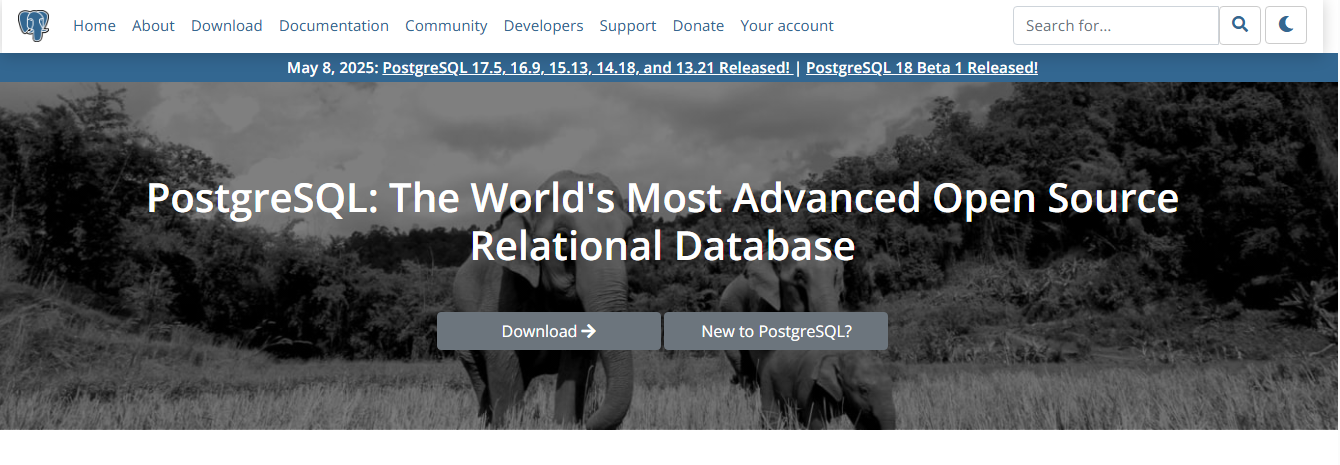Open the Documentation menu item

tap(334, 26)
